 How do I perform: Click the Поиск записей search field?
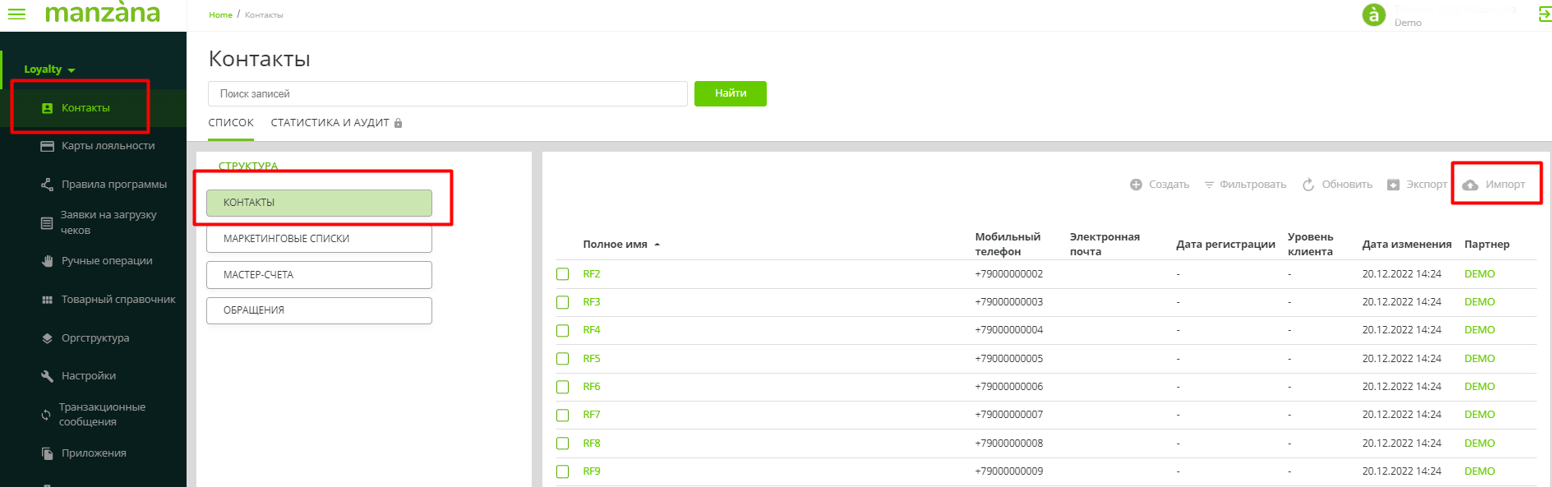point(447,93)
